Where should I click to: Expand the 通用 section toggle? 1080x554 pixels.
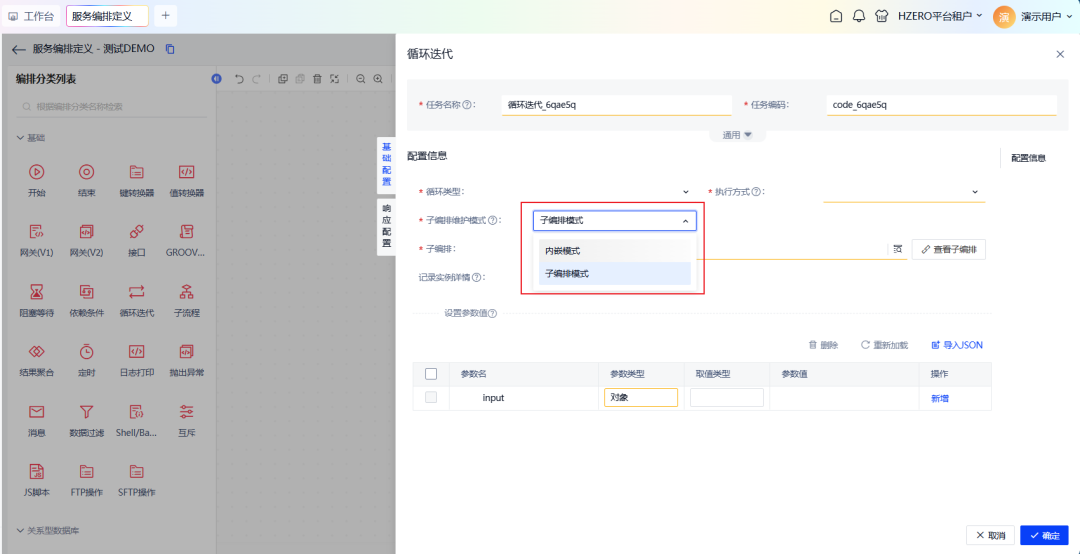point(737,135)
